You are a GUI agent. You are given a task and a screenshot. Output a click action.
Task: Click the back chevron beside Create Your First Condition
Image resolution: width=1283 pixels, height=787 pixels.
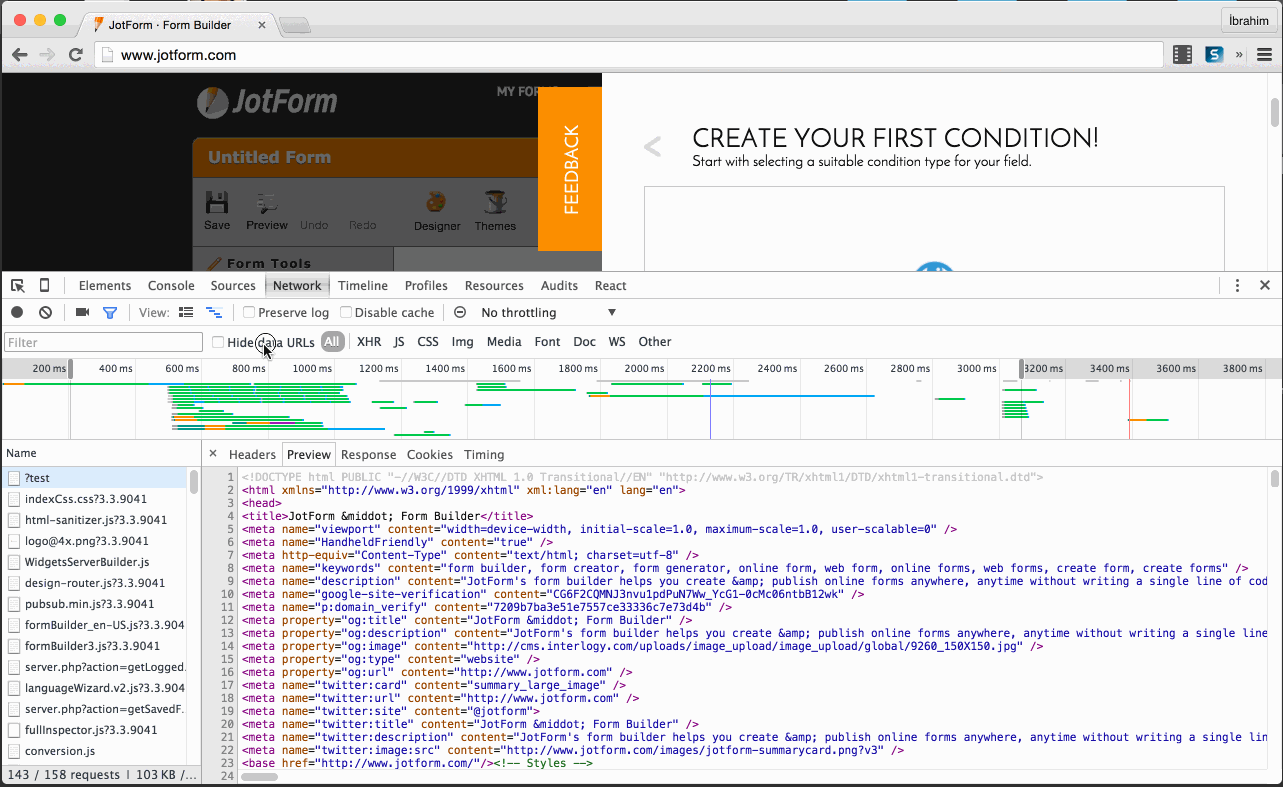point(653,148)
